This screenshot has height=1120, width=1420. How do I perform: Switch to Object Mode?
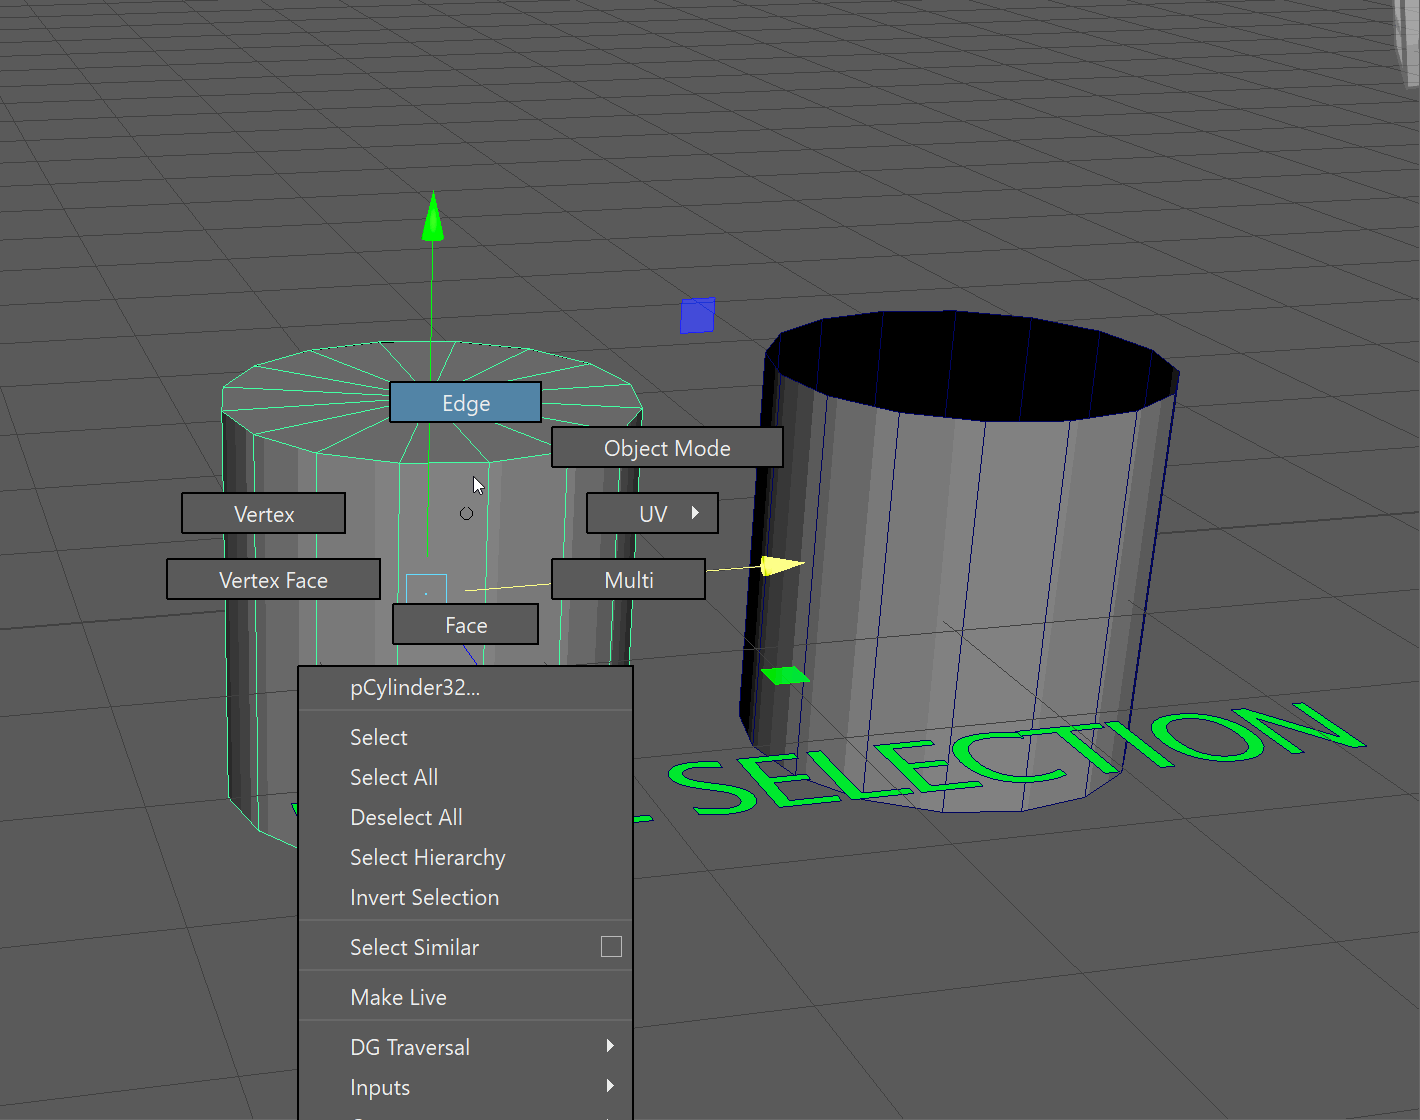(x=667, y=448)
